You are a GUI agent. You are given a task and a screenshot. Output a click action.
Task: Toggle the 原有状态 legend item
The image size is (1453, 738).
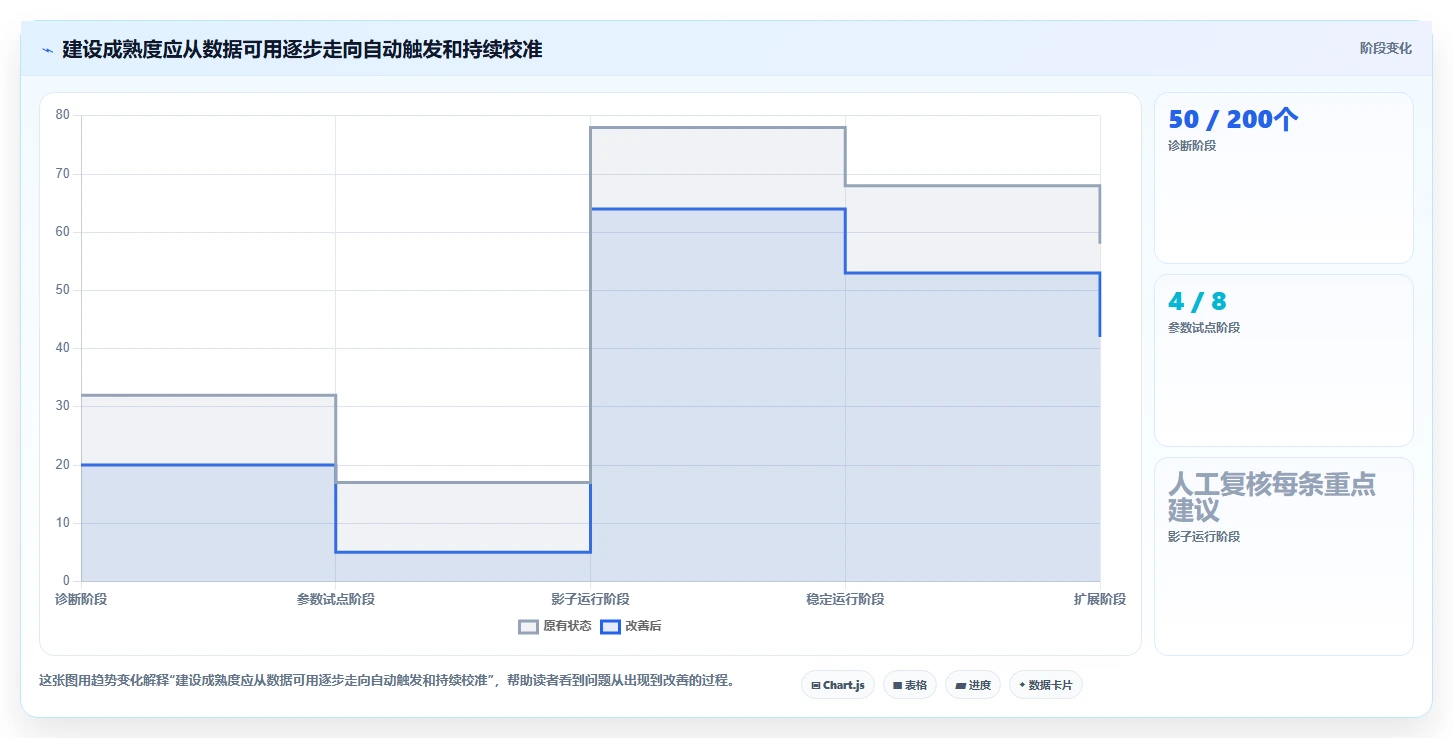(555, 627)
